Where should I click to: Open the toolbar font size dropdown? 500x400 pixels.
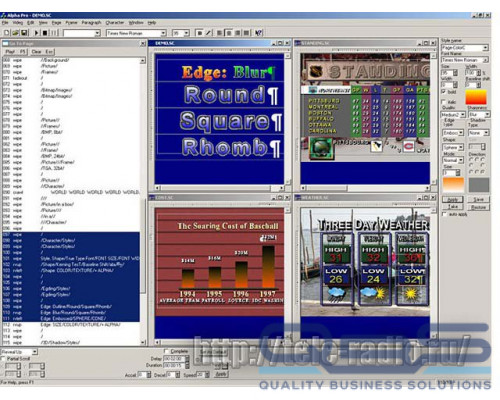tap(186, 33)
